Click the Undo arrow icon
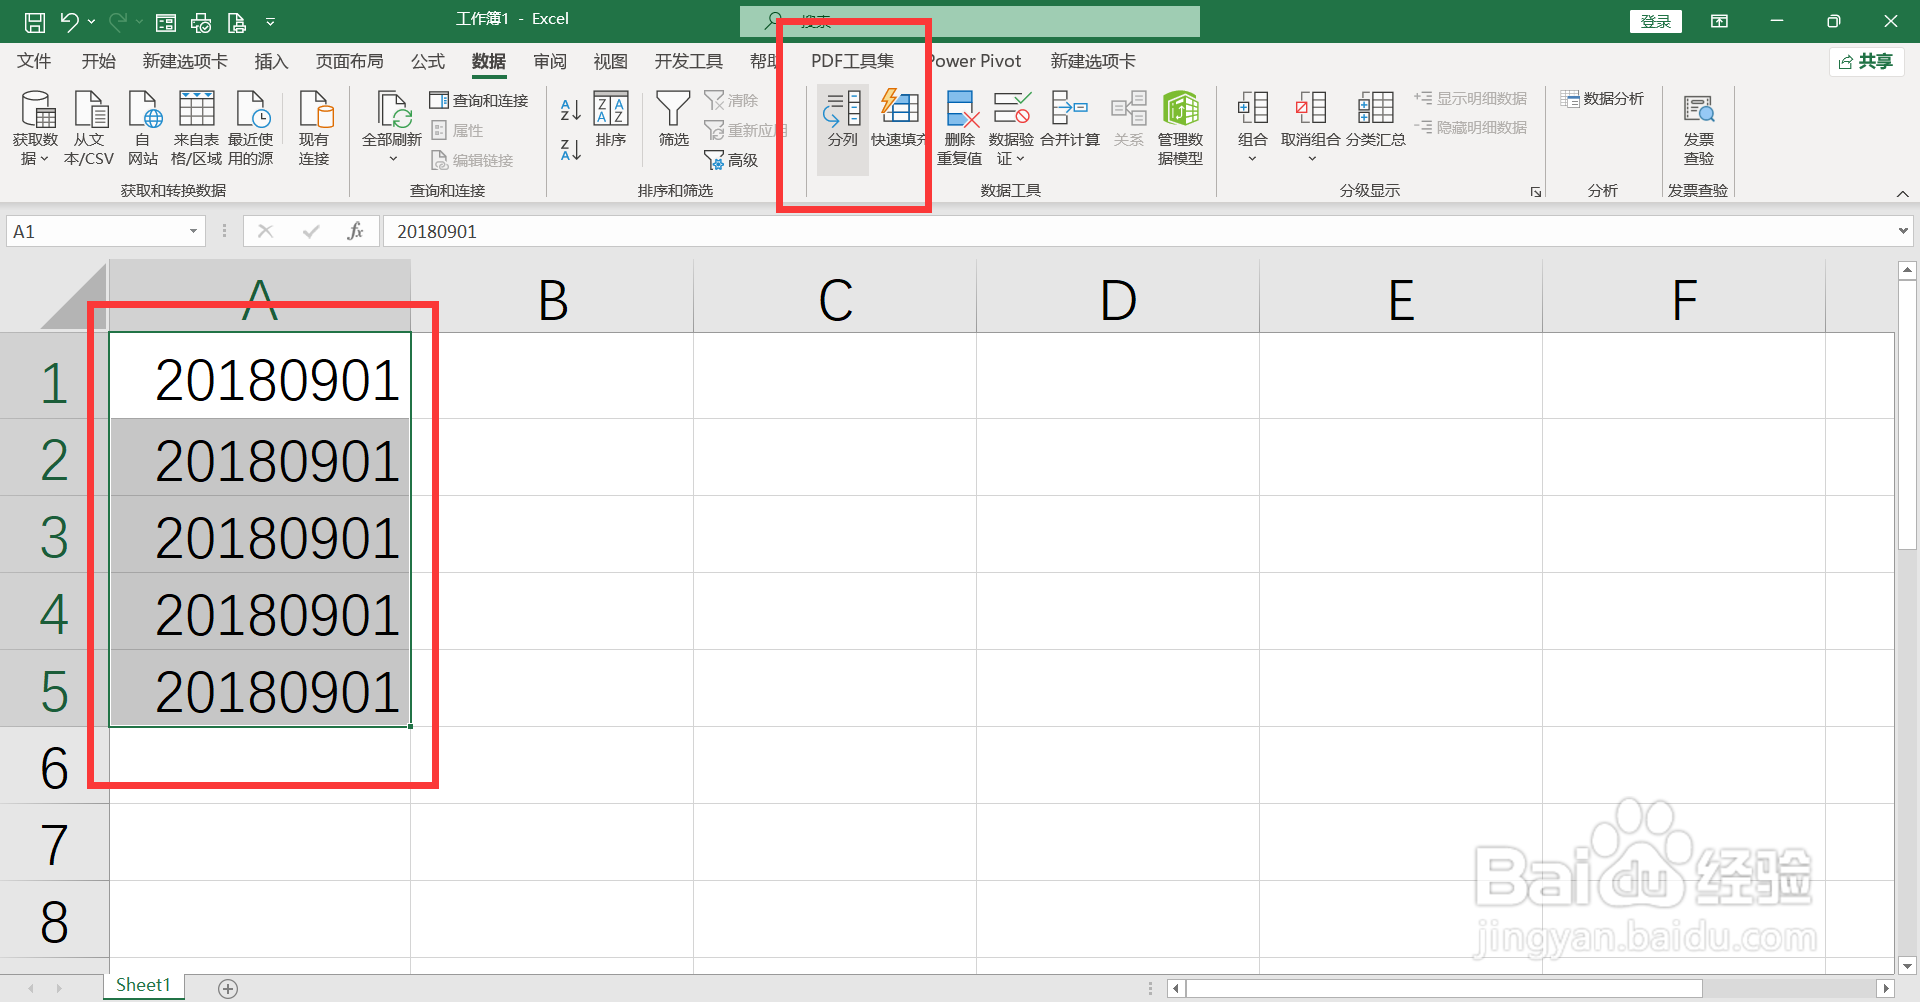 coord(69,21)
